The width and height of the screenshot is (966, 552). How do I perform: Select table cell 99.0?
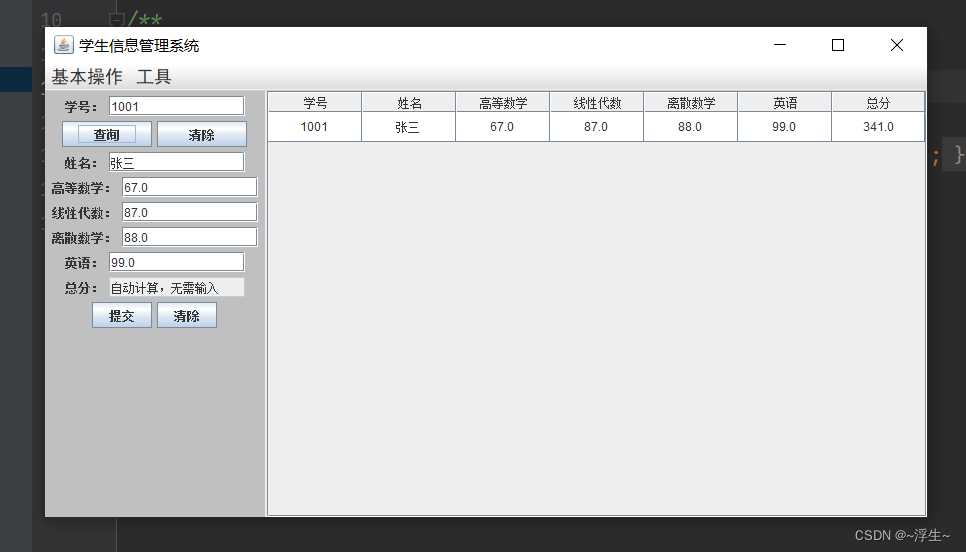pyautogui.click(x=784, y=127)
